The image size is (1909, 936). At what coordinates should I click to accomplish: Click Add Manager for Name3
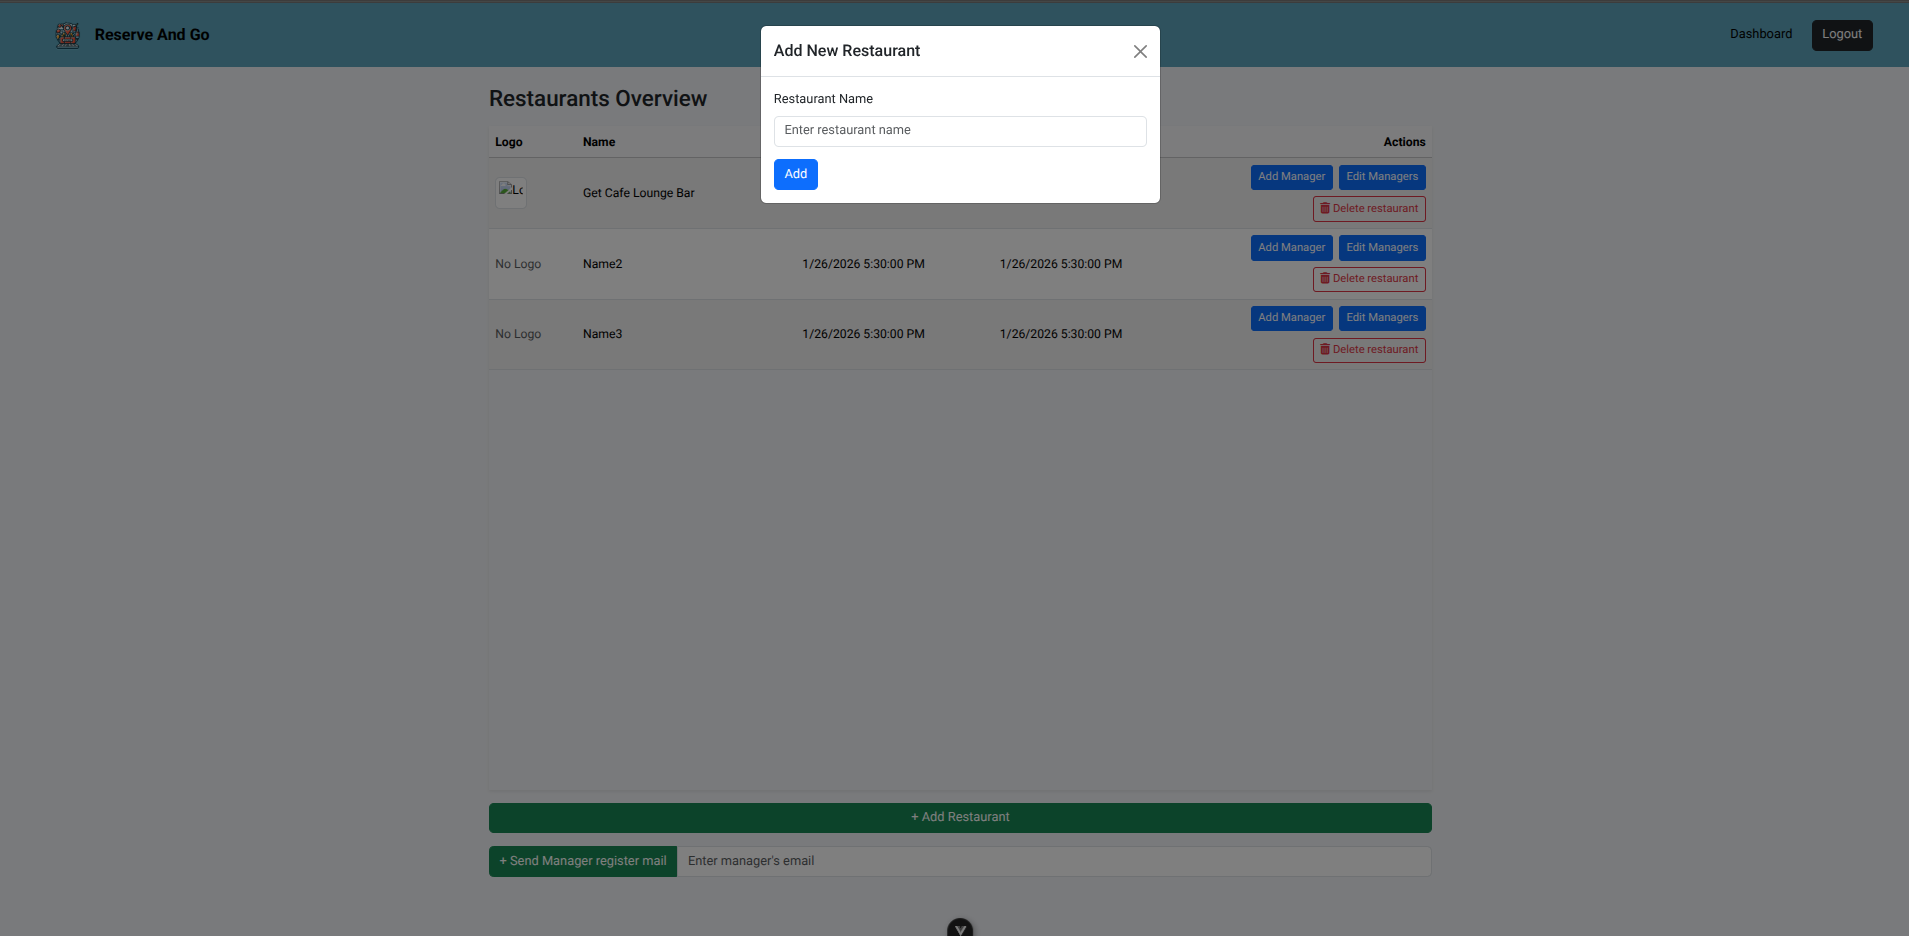(x=1291, y=318)
